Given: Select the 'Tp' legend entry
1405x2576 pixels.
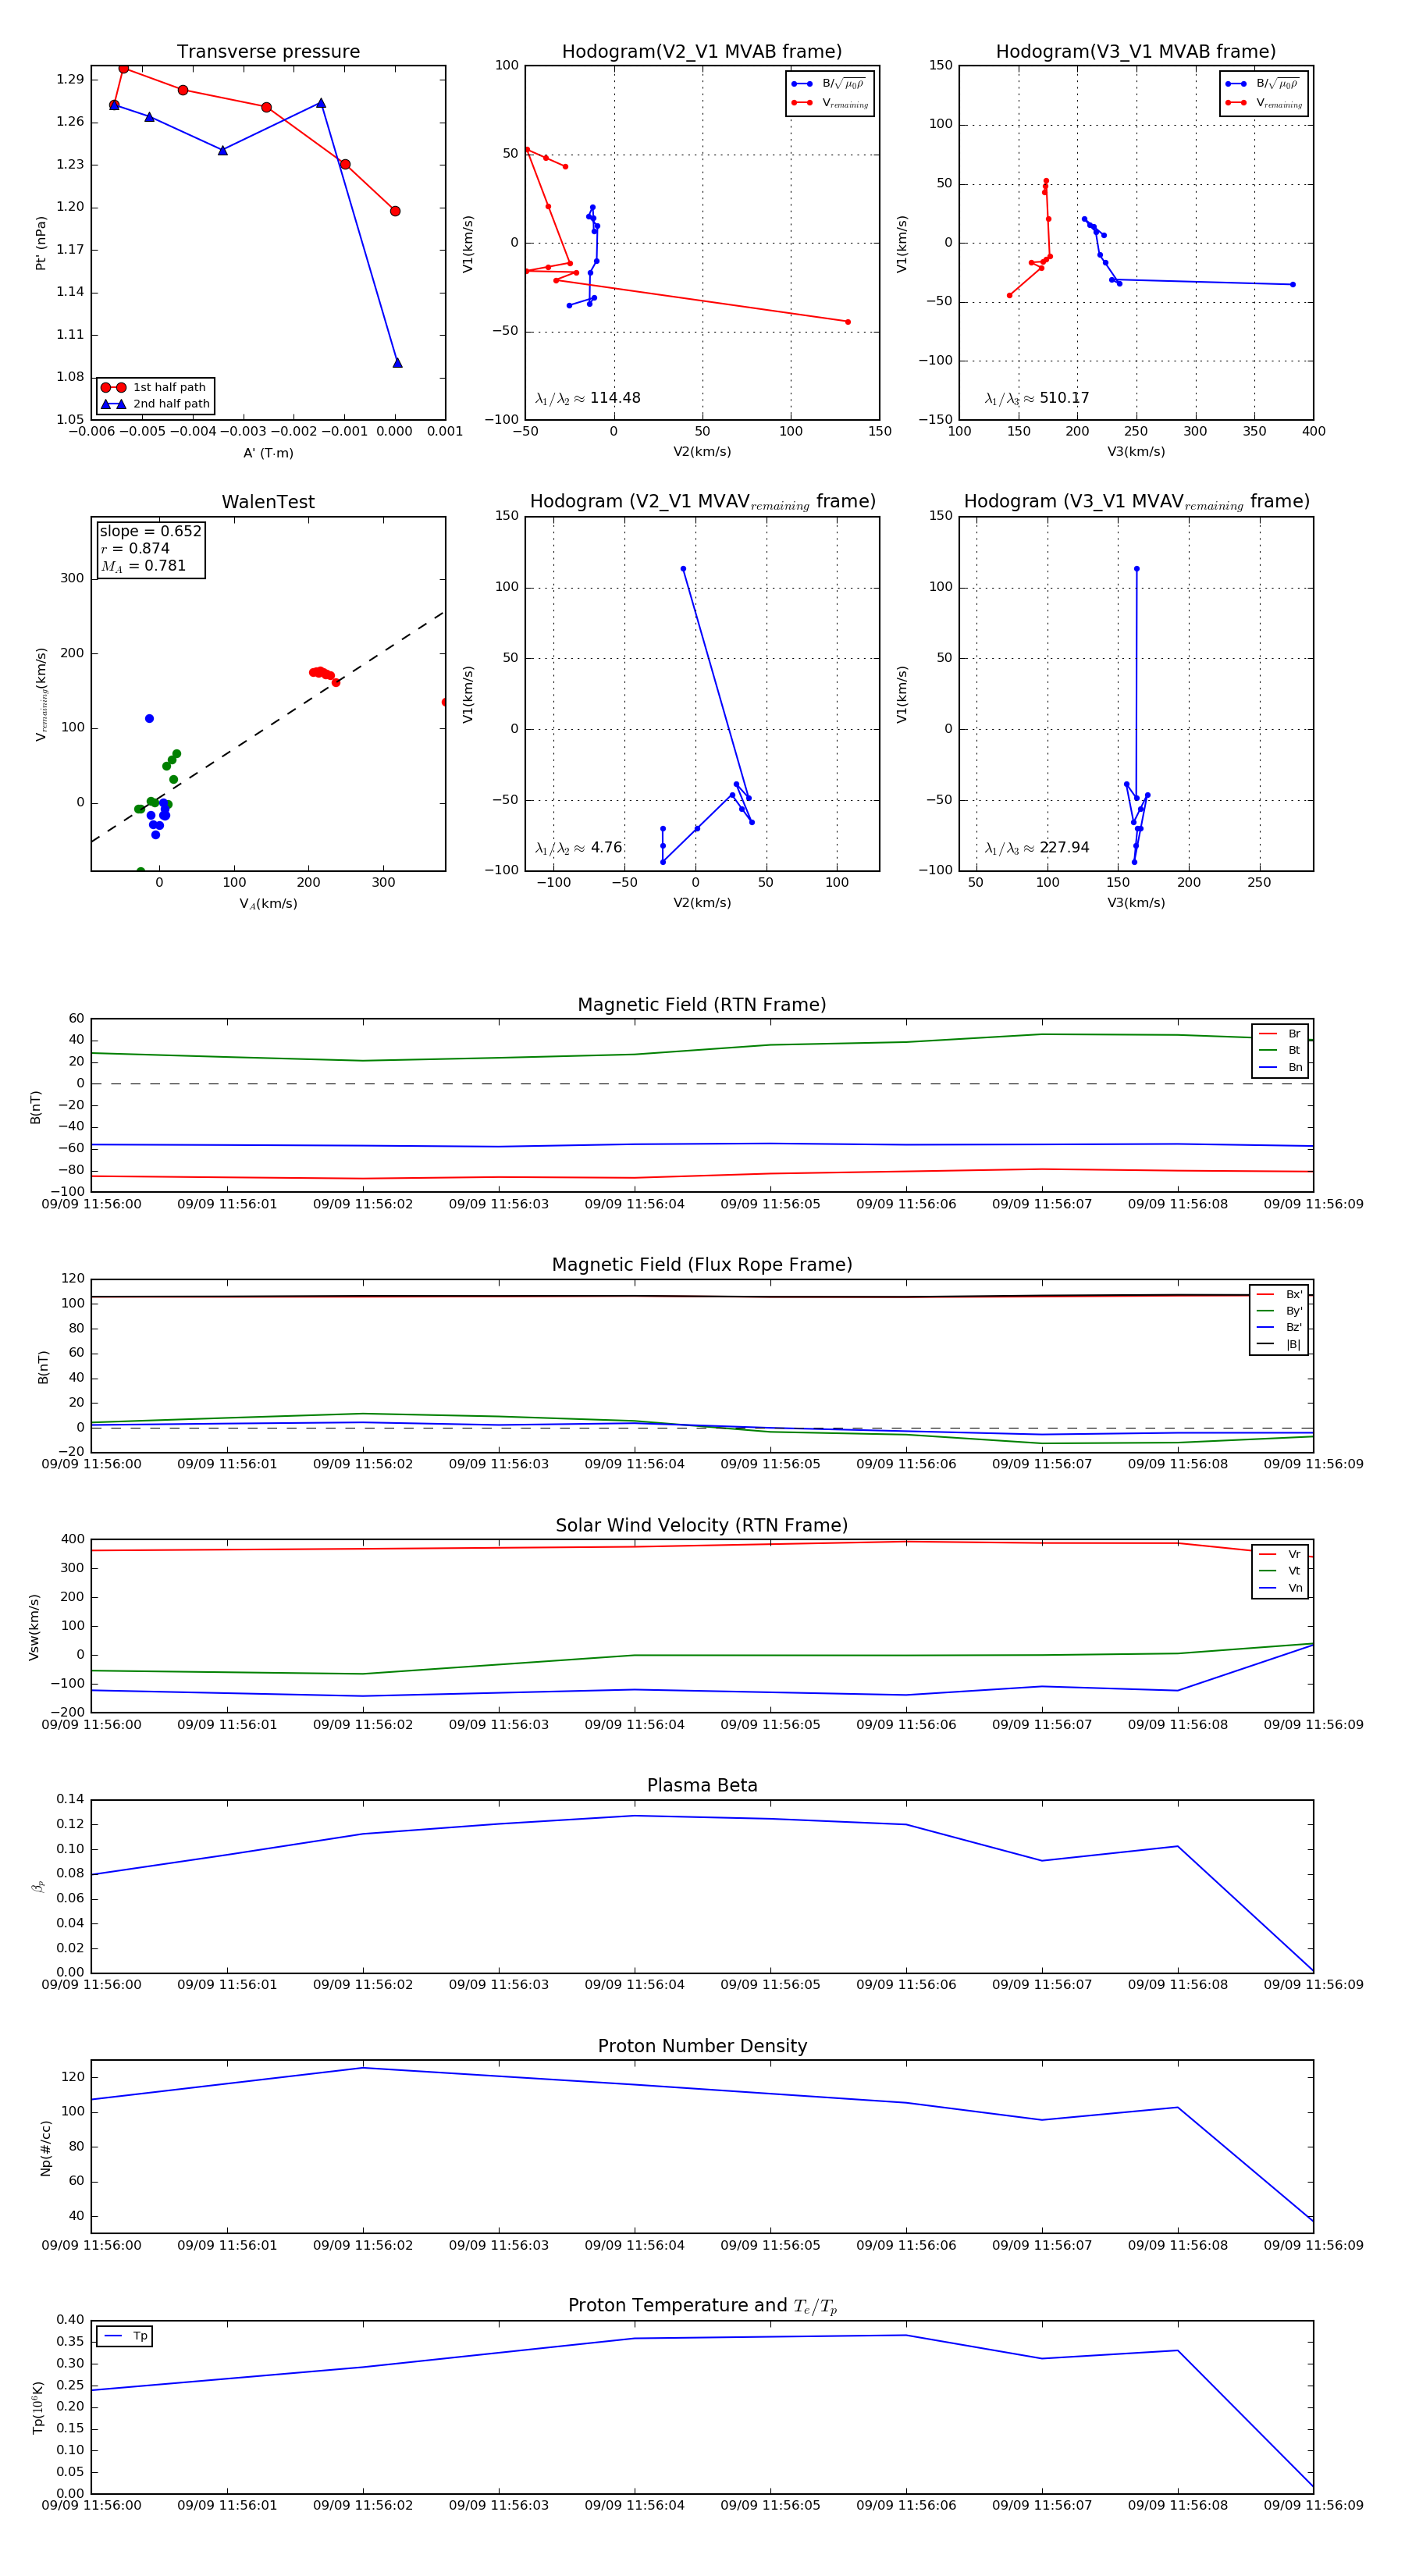Looking at the screenshot, I should pos(125,2336).
